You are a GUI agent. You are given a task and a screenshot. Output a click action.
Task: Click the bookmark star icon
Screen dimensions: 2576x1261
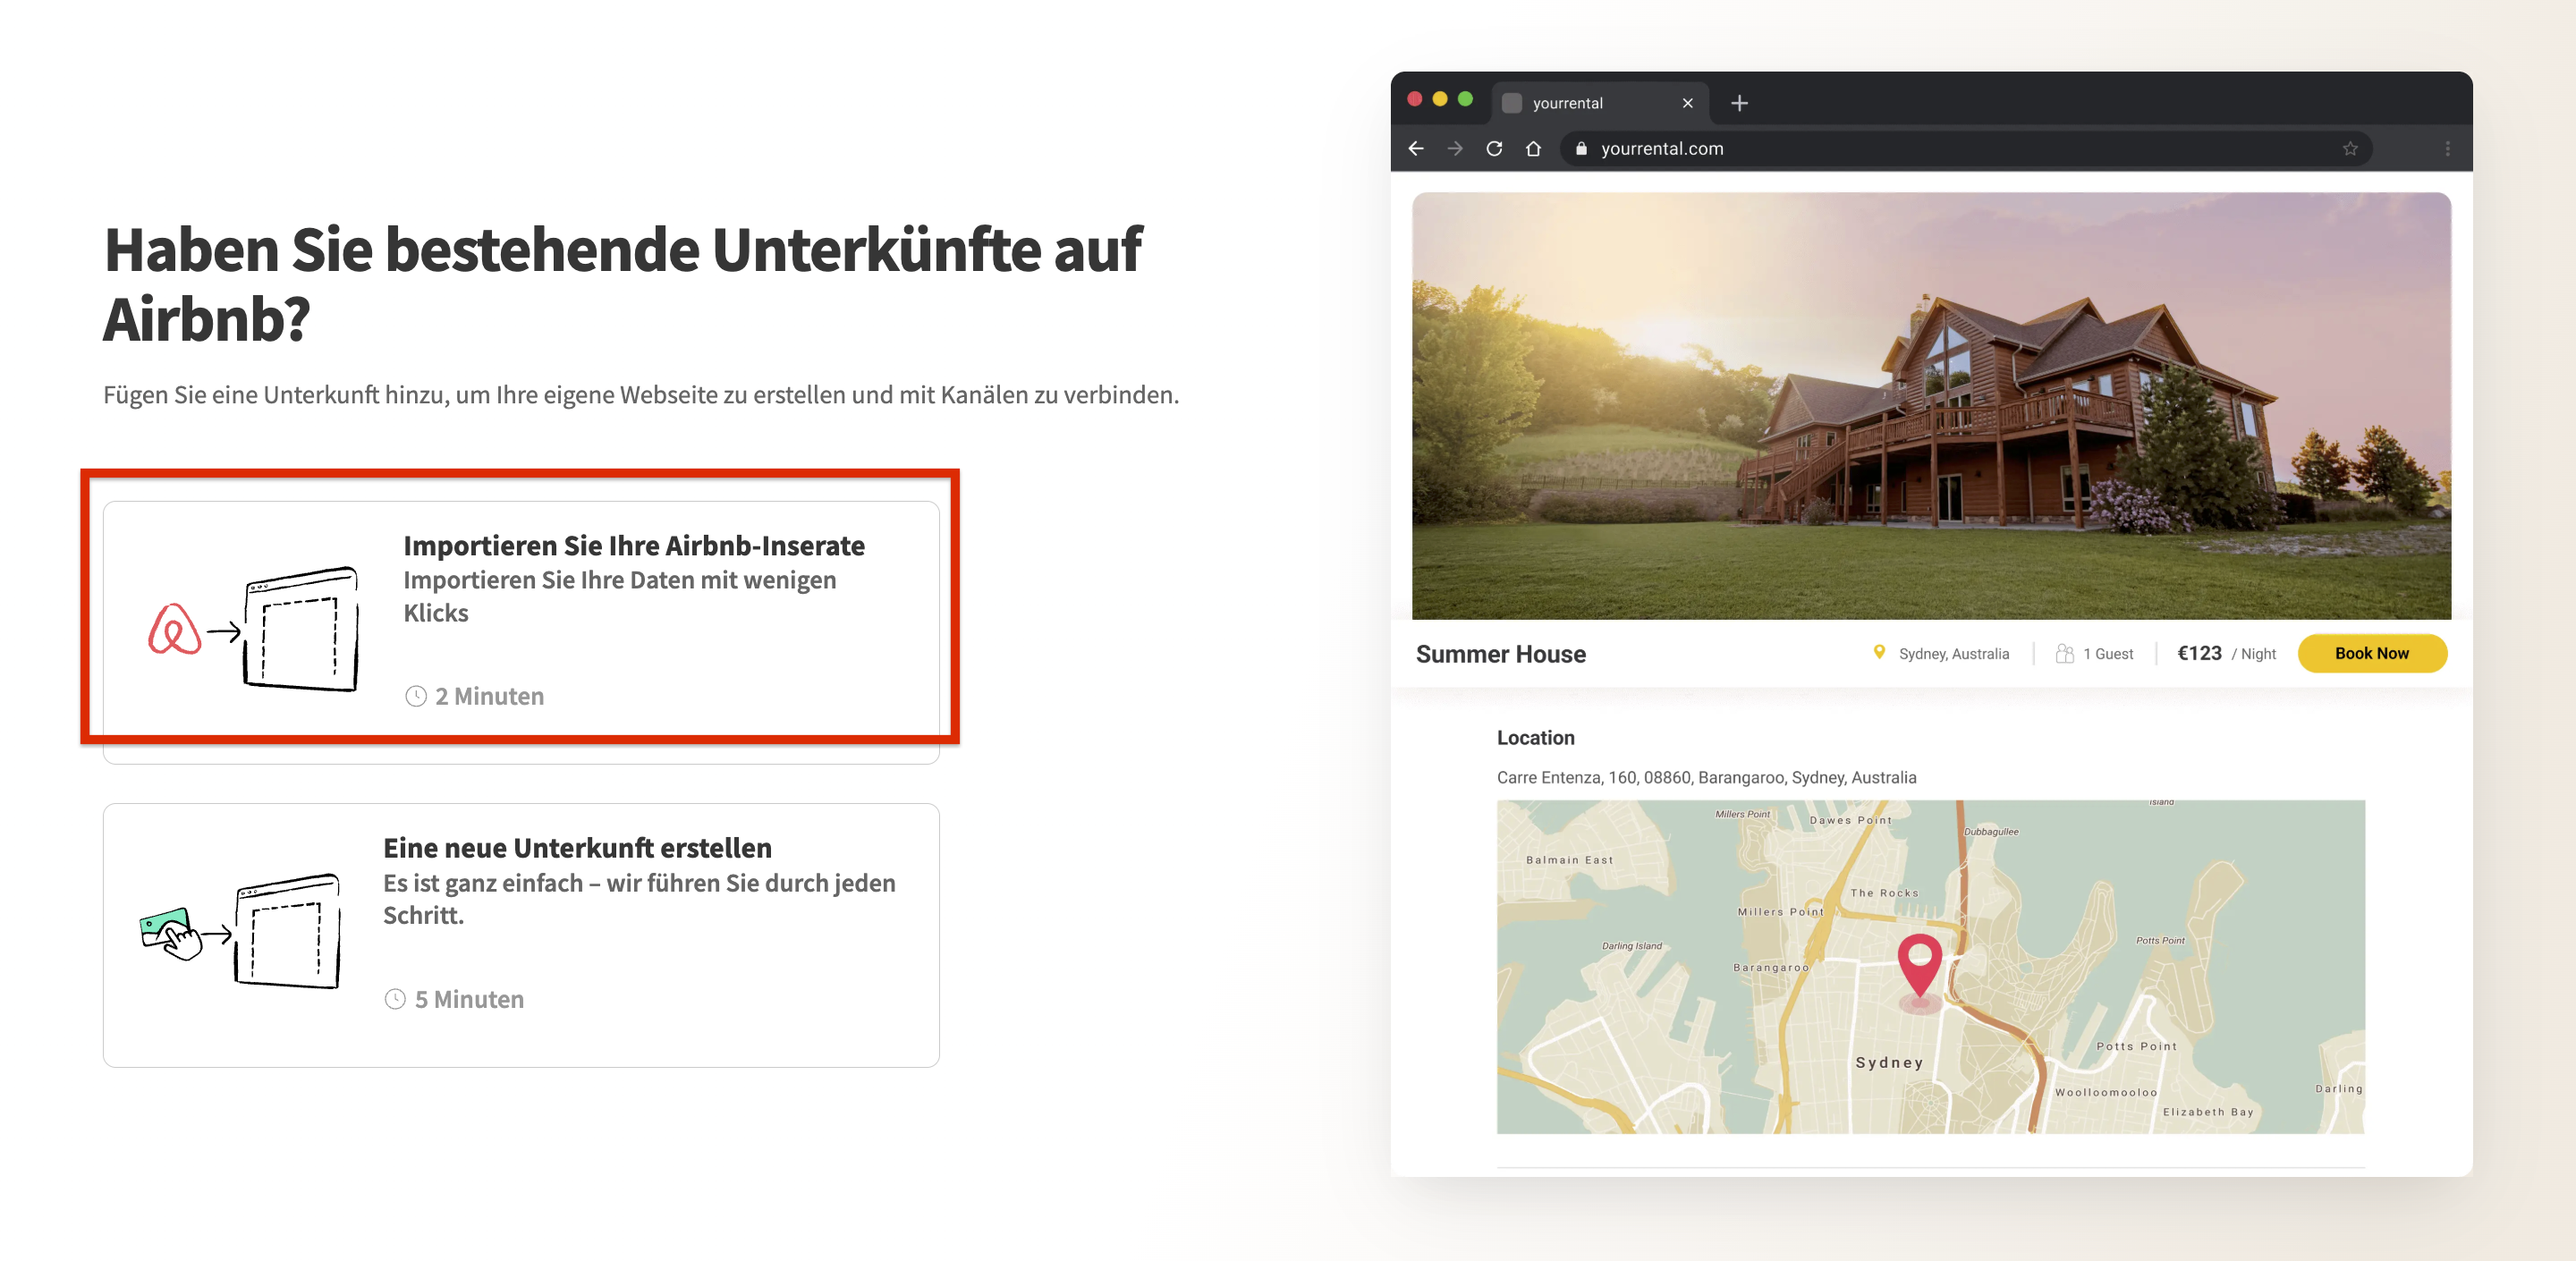tap(2350, 149)
